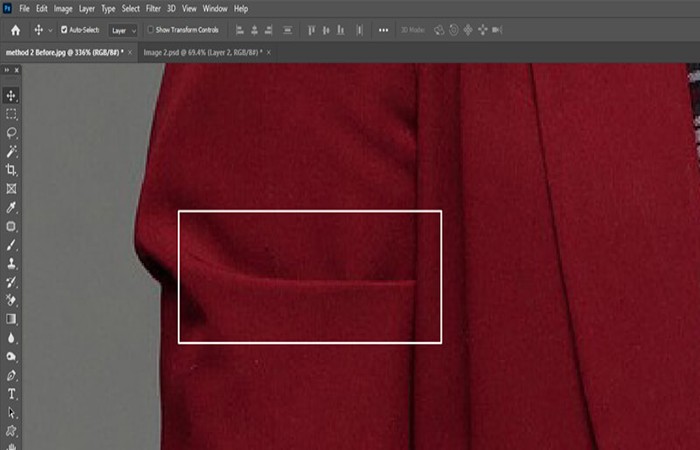Open the Layer auto-select dropdown
This screenshot has width=700, height=450.
coord(123,30)
